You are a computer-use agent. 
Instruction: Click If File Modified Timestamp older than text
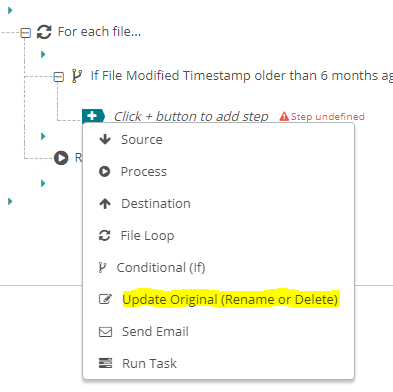tap(242, 76)
